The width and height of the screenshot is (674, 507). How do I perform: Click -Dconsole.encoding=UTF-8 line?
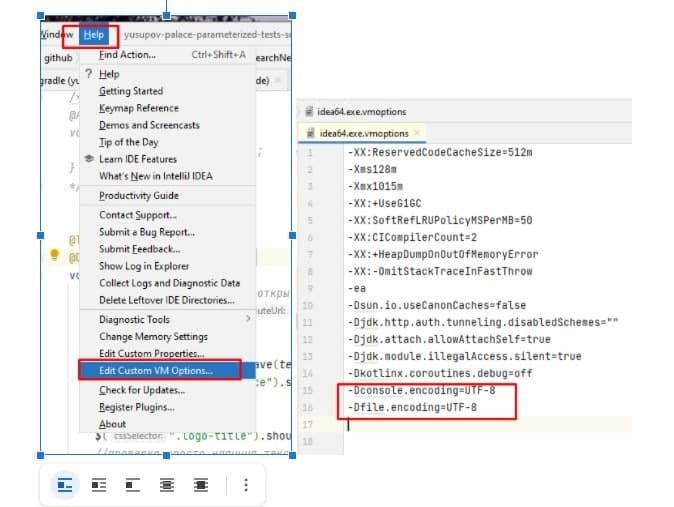[x=421, y=390]
